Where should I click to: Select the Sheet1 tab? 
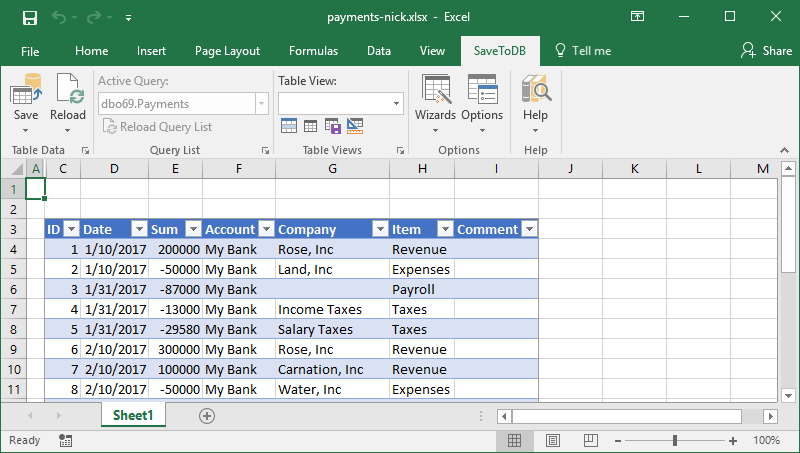click(x=133, y=415)
